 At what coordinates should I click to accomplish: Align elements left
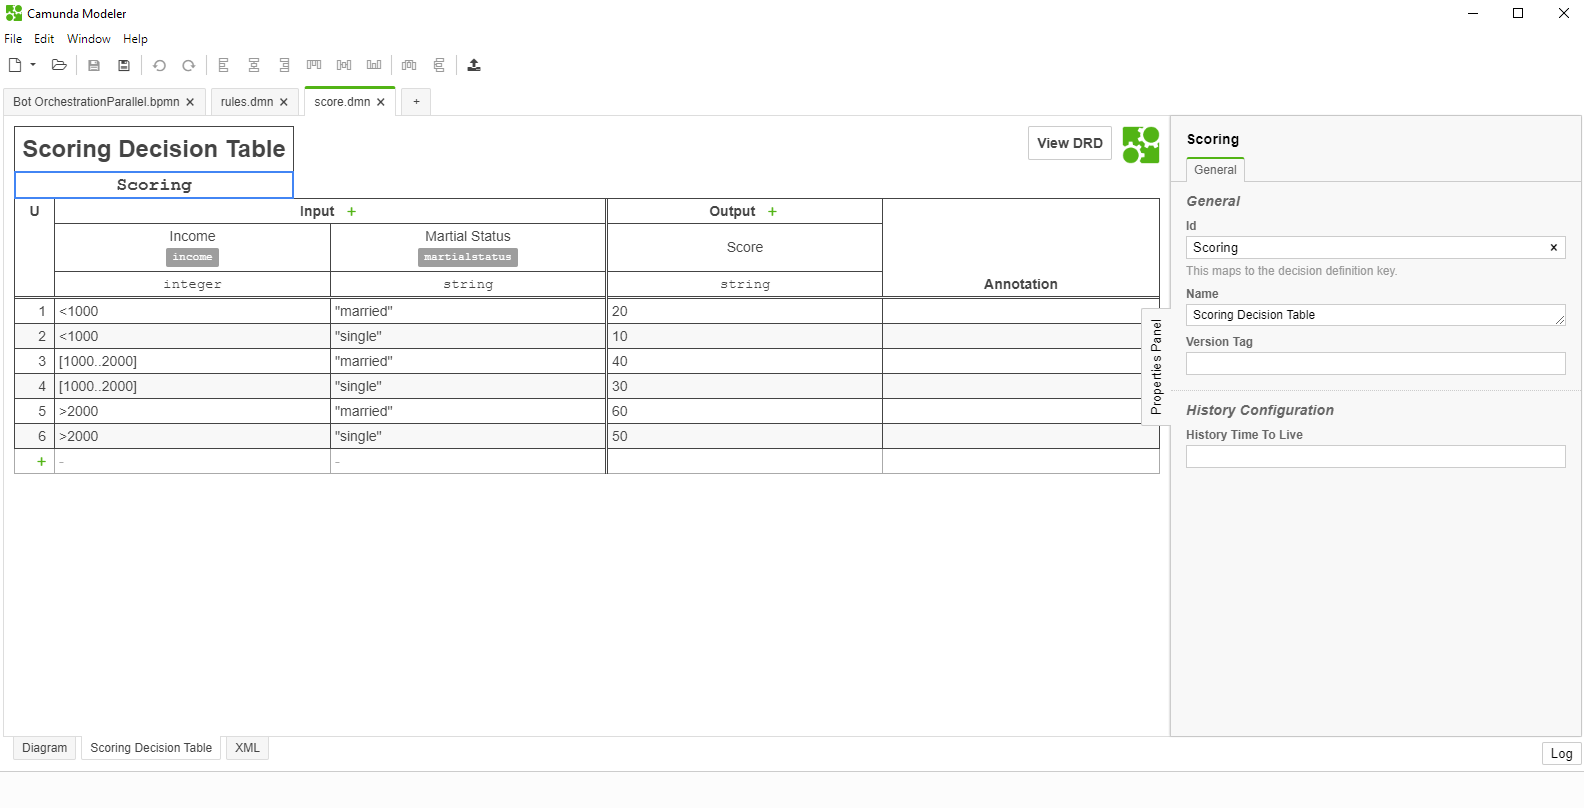pyautogui.click(x=224, y=65)
